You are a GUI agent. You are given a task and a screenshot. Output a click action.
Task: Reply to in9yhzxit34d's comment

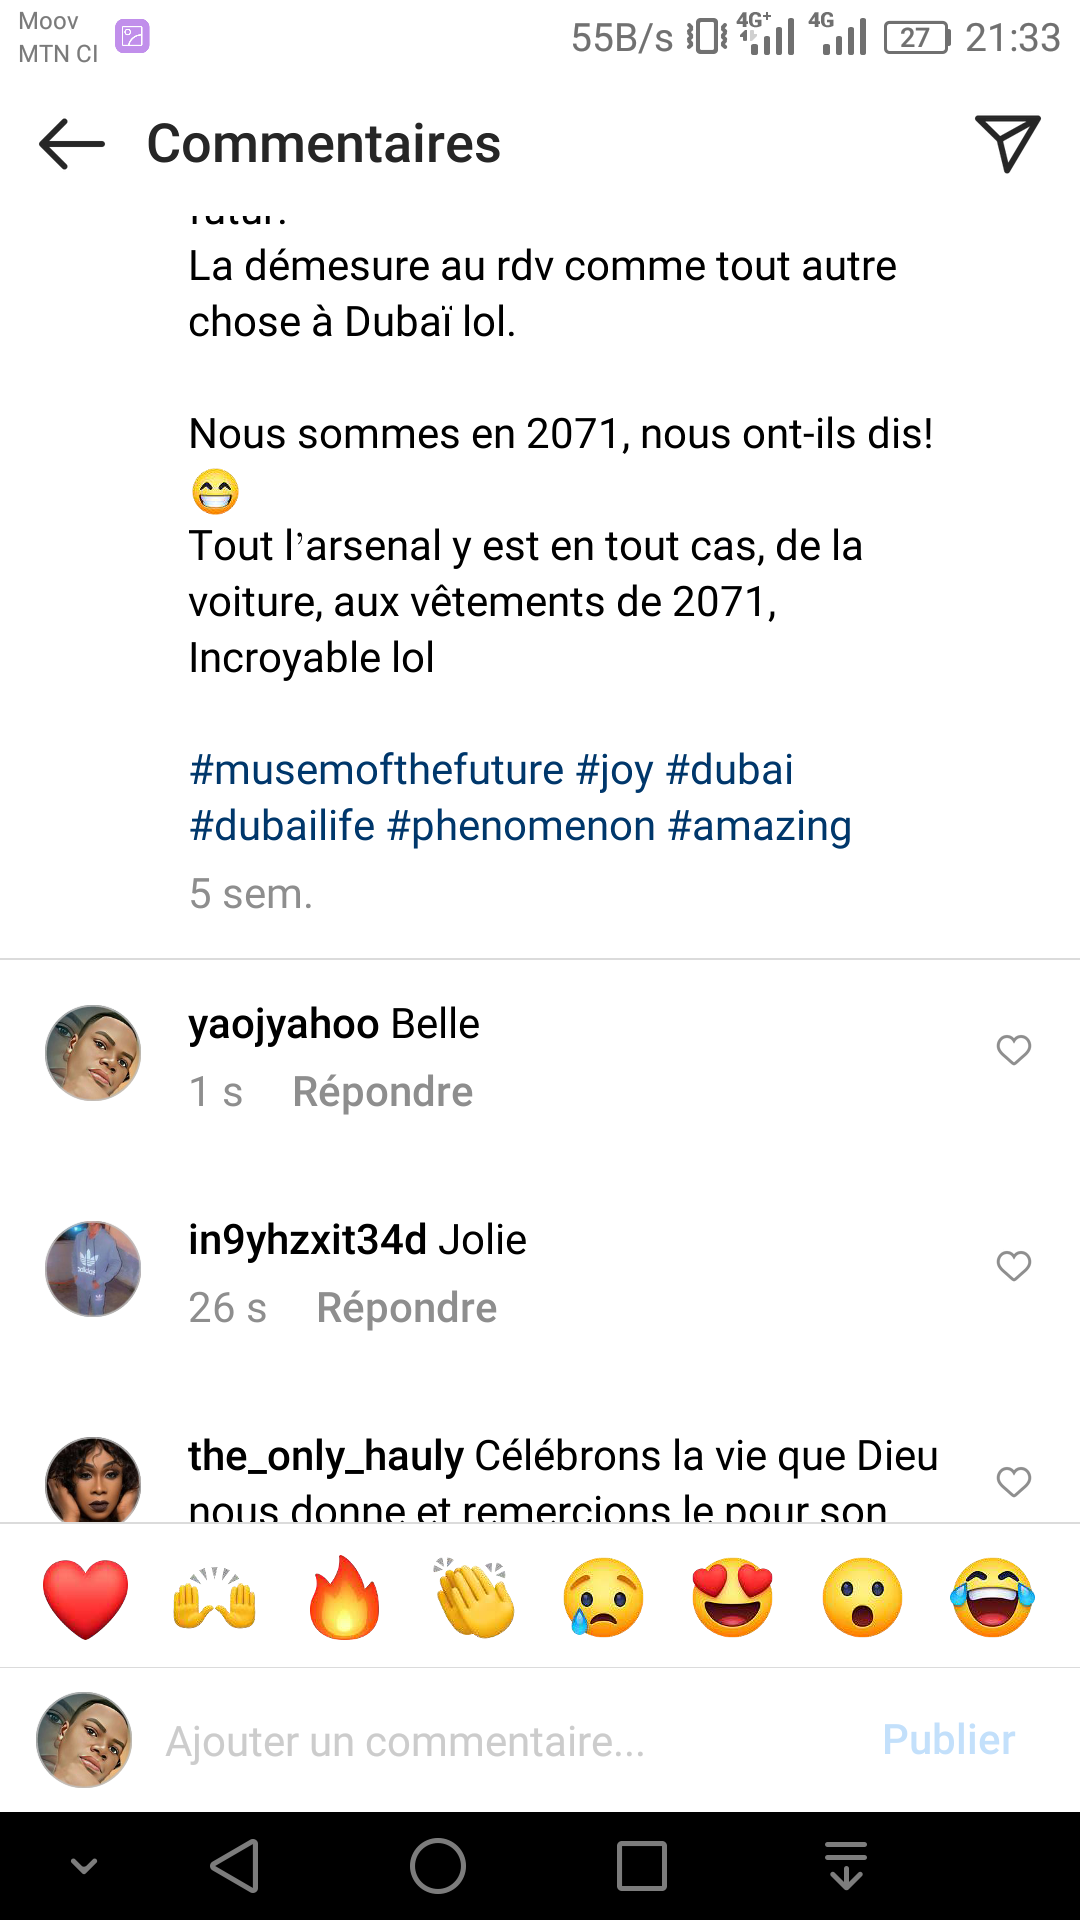tap(406, 1308)
